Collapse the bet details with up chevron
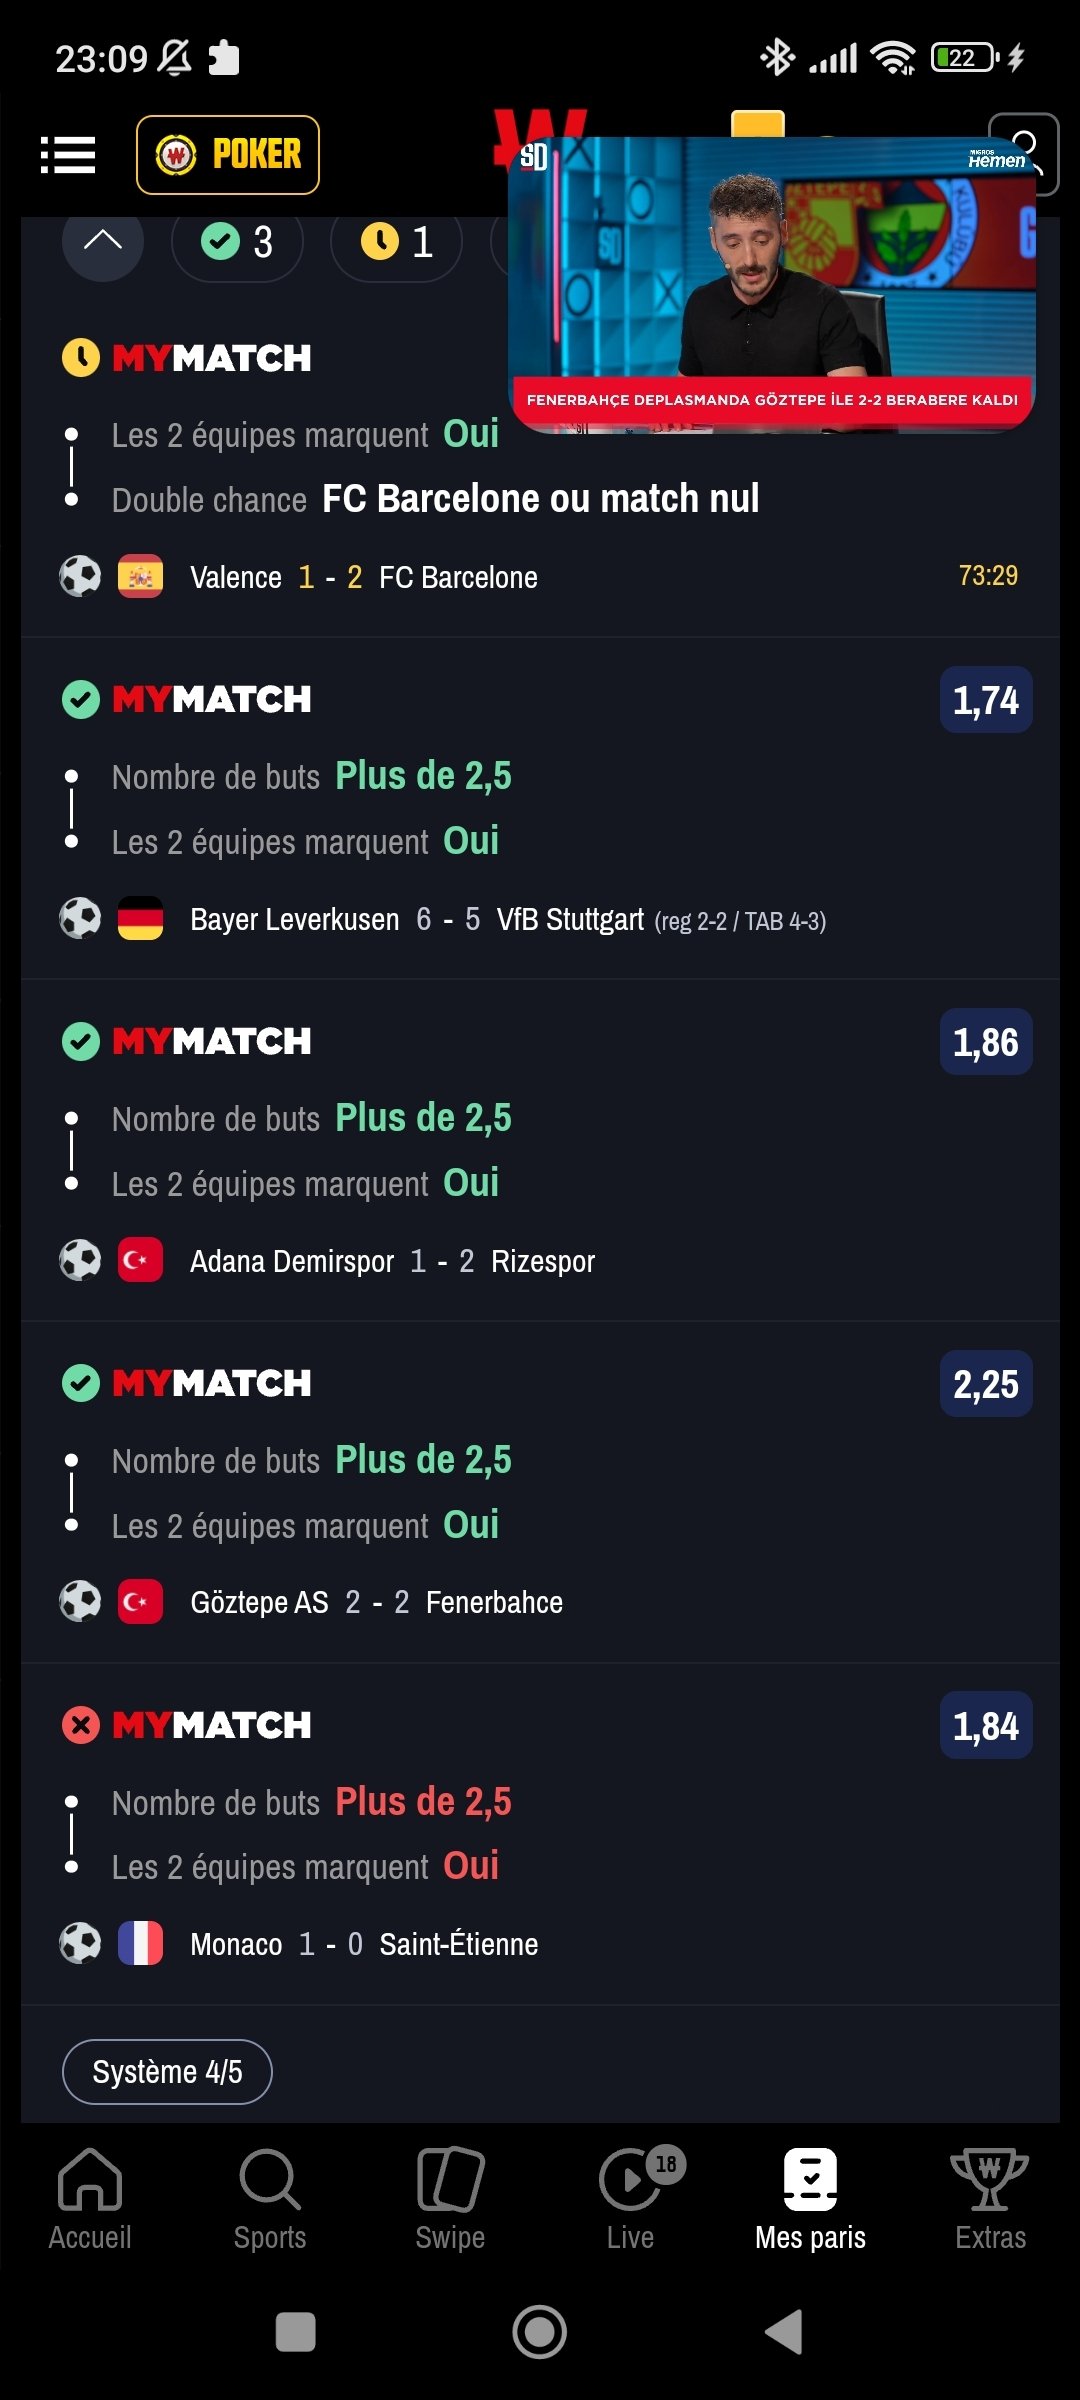Screen dimensions: 1080x2400 (103, 241)
